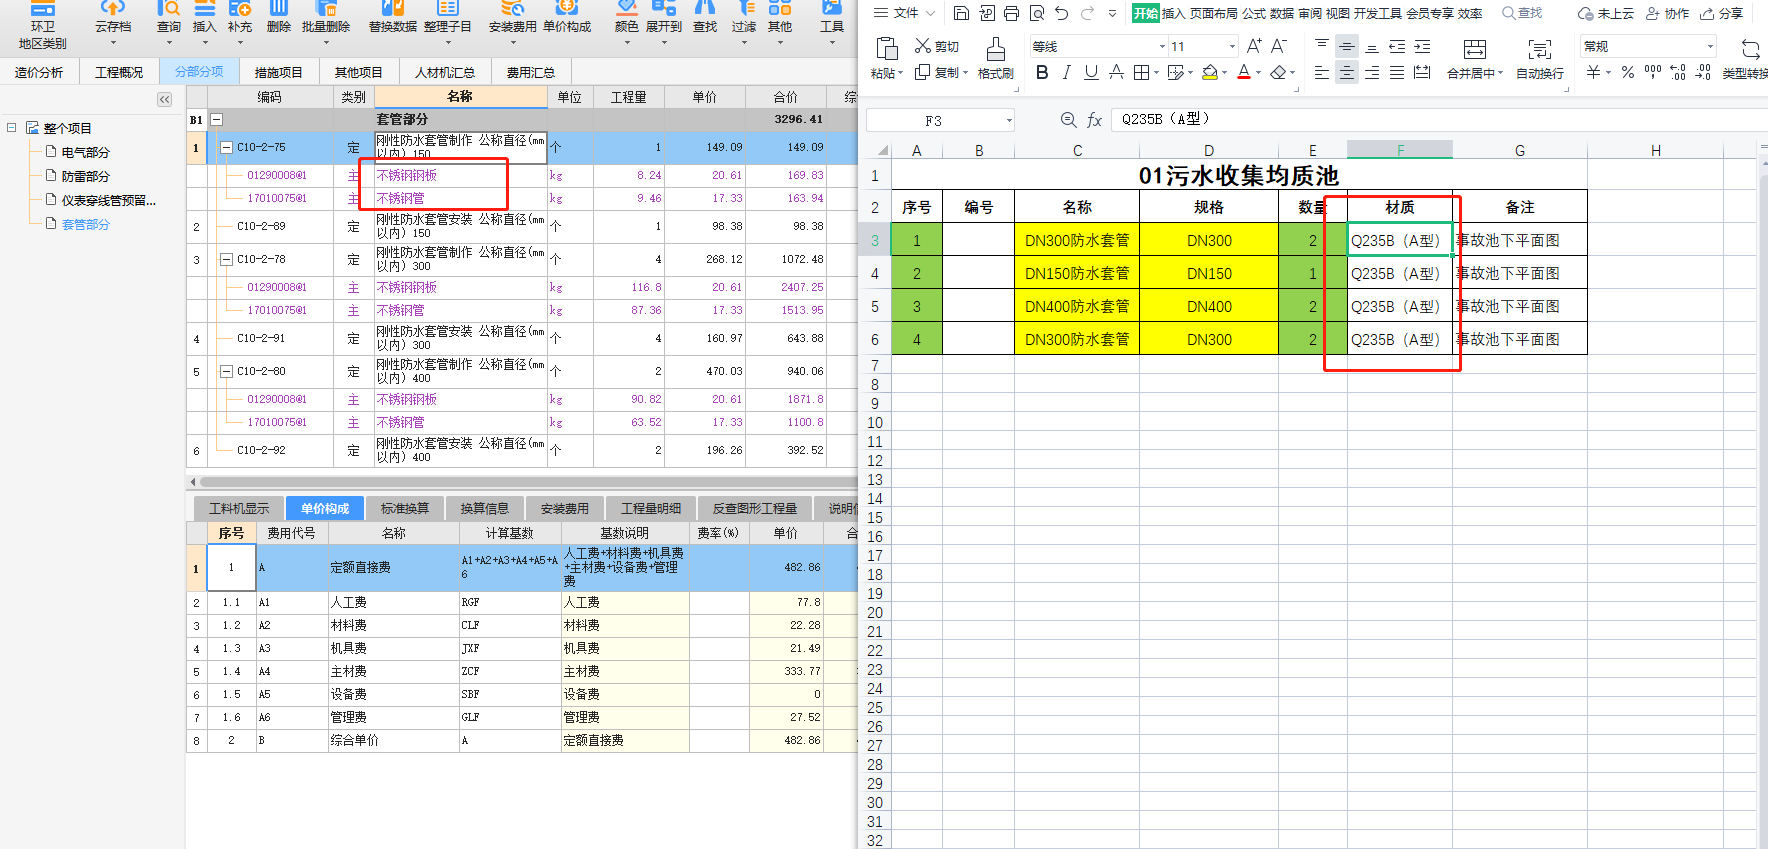Screen dimensions: 1768x849
Task: Open the 人材机汇总 tab
Action: click(445, 72)
